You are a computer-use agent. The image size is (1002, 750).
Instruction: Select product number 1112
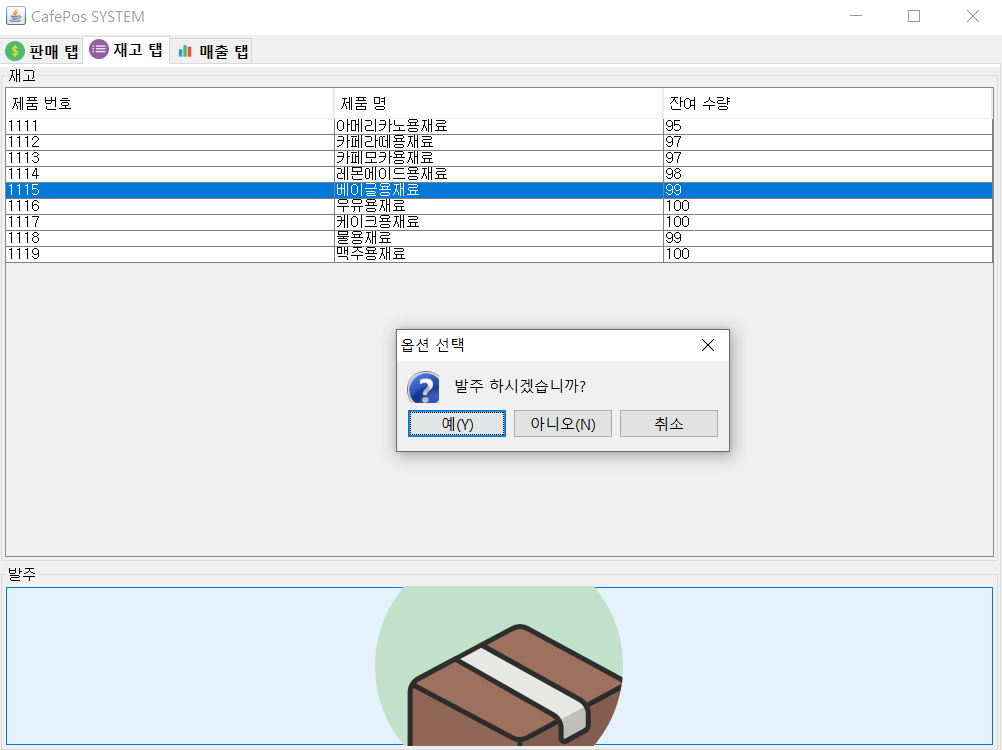170,142
